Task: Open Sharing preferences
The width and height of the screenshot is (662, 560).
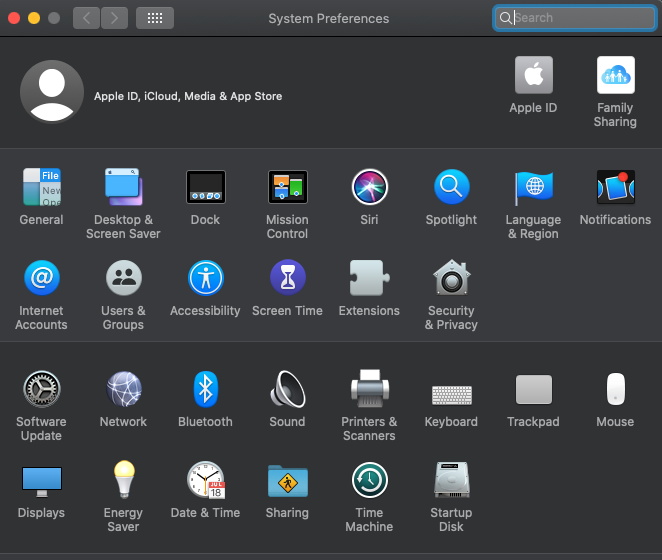Action: (x=288, y=481)
